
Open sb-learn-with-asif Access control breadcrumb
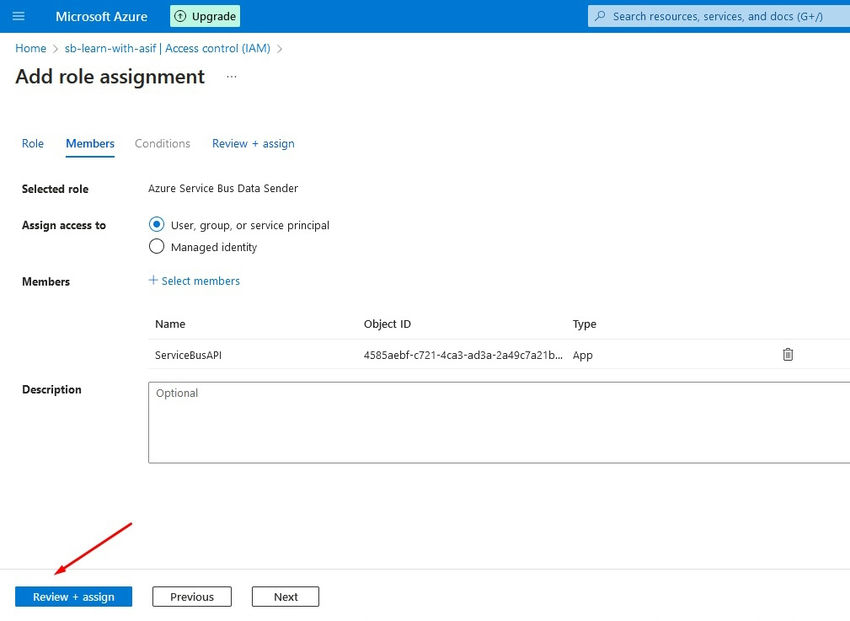(167, 48)
